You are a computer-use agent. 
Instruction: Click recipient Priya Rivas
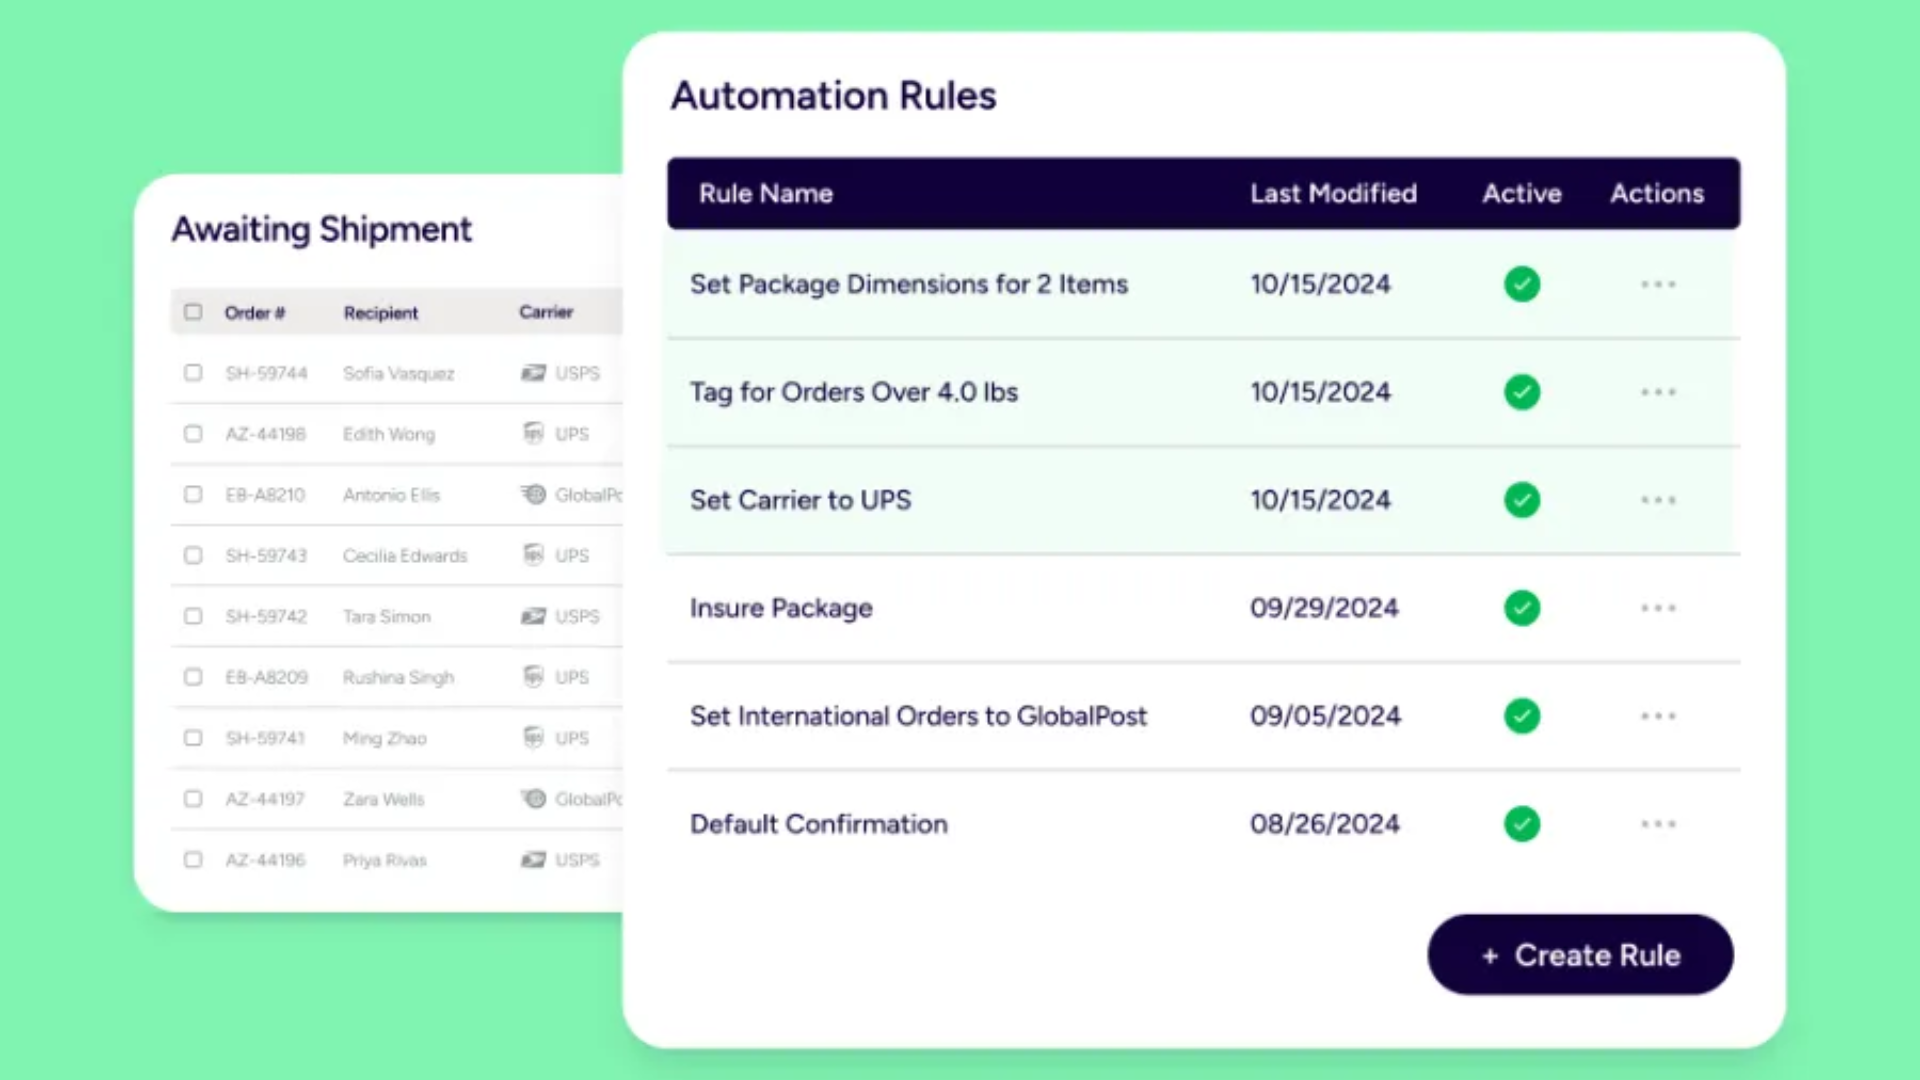coord(385,860)
